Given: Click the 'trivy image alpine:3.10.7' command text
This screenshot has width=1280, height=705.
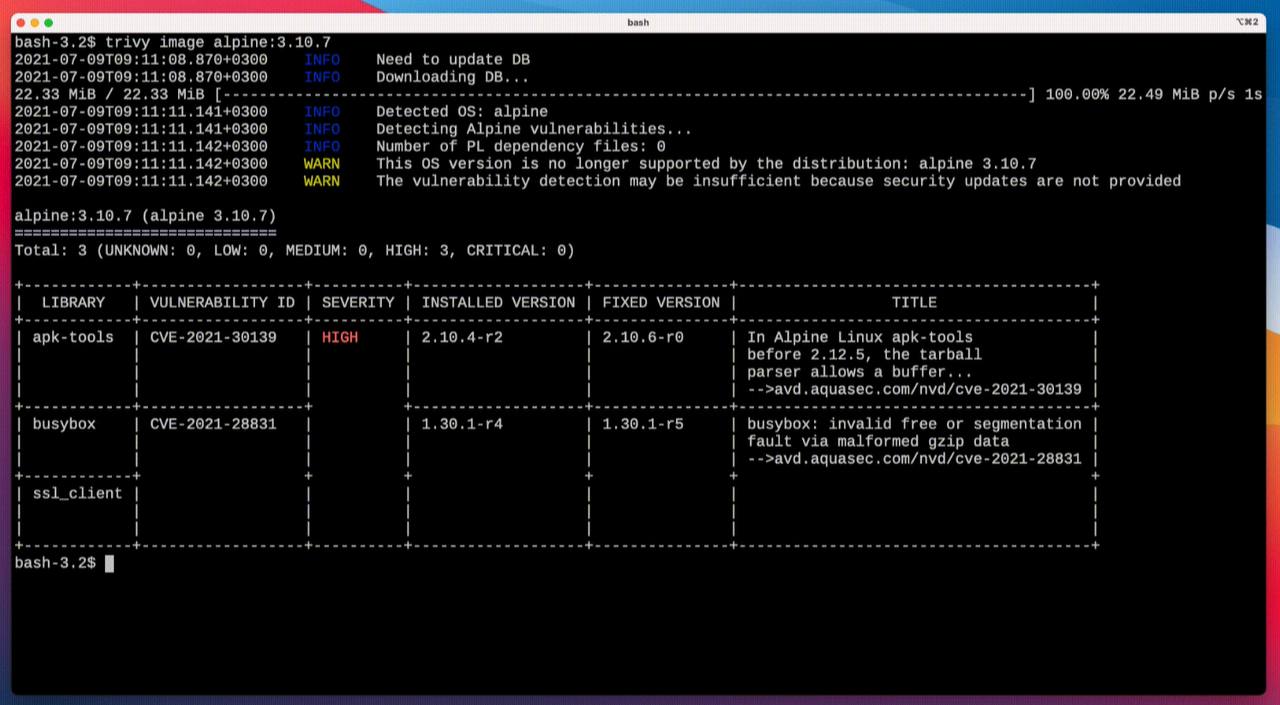Looking at the screenshot, I should tap(218, 42).
